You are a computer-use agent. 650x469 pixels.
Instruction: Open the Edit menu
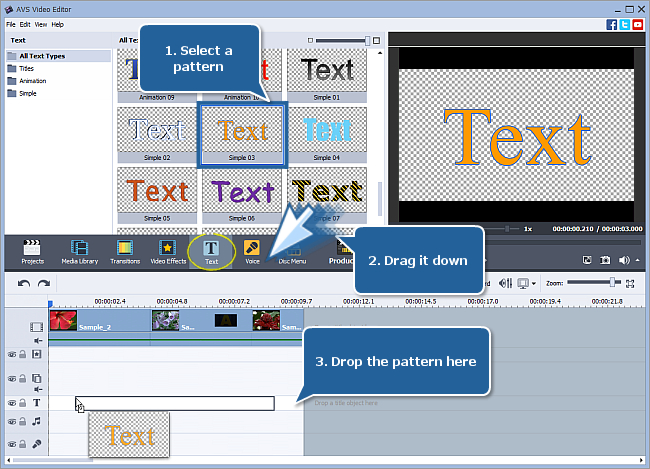point(25,24)
